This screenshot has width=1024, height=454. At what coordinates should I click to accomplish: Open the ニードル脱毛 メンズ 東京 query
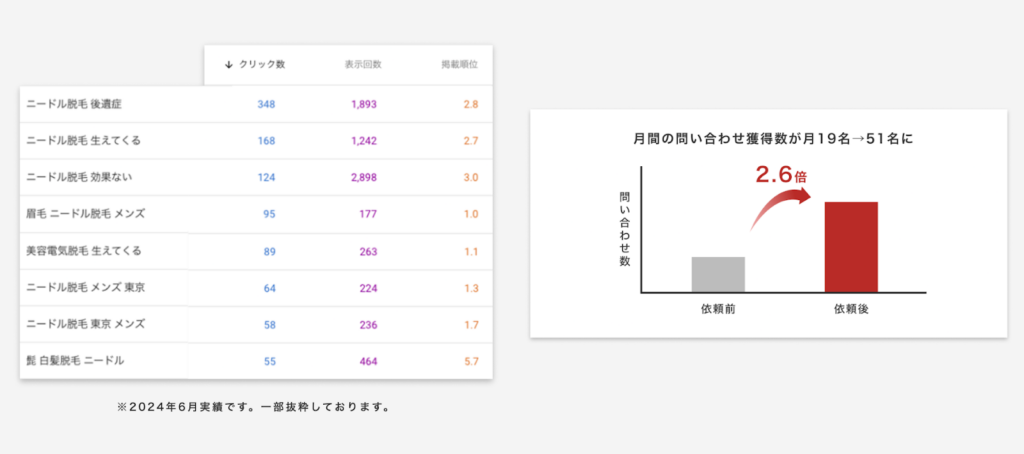tap(85, 288)
